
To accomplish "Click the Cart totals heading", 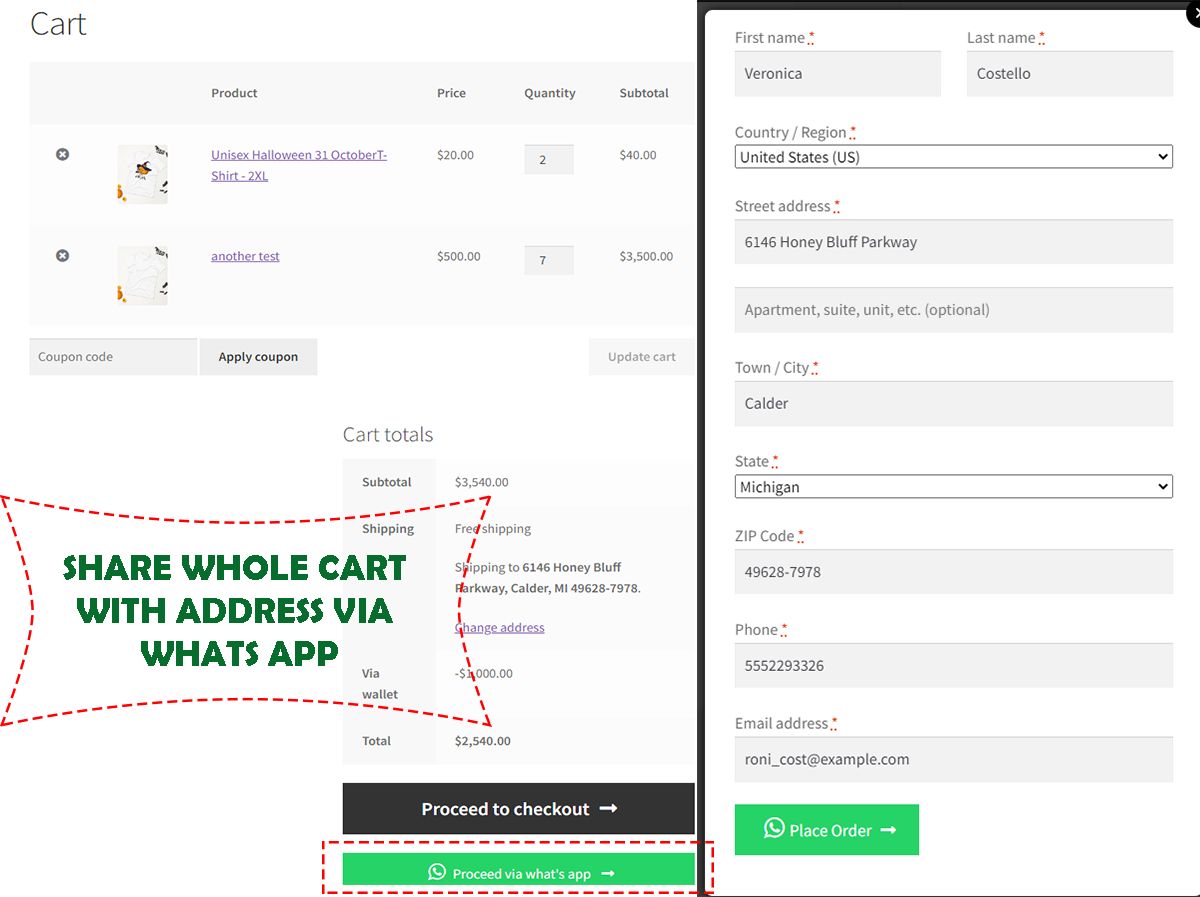I will [388, 435].
